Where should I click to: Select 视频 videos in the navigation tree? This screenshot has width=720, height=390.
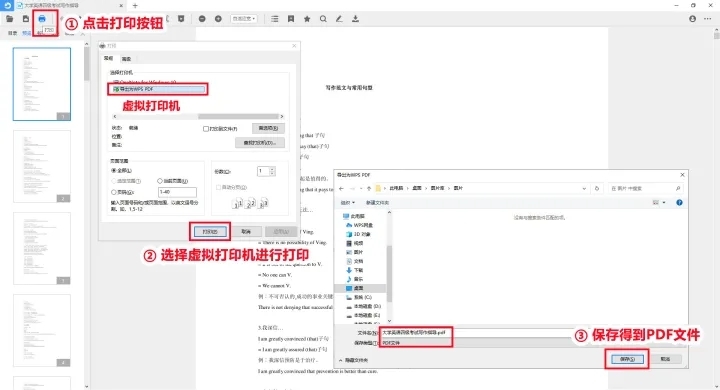354,243
